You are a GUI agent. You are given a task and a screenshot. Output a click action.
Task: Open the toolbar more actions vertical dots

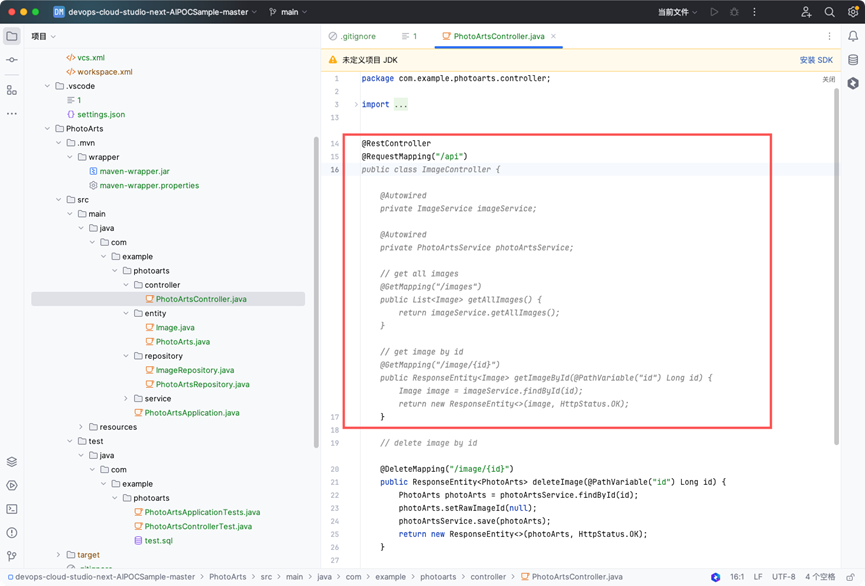pyautogui.click(x=754, y=12)
